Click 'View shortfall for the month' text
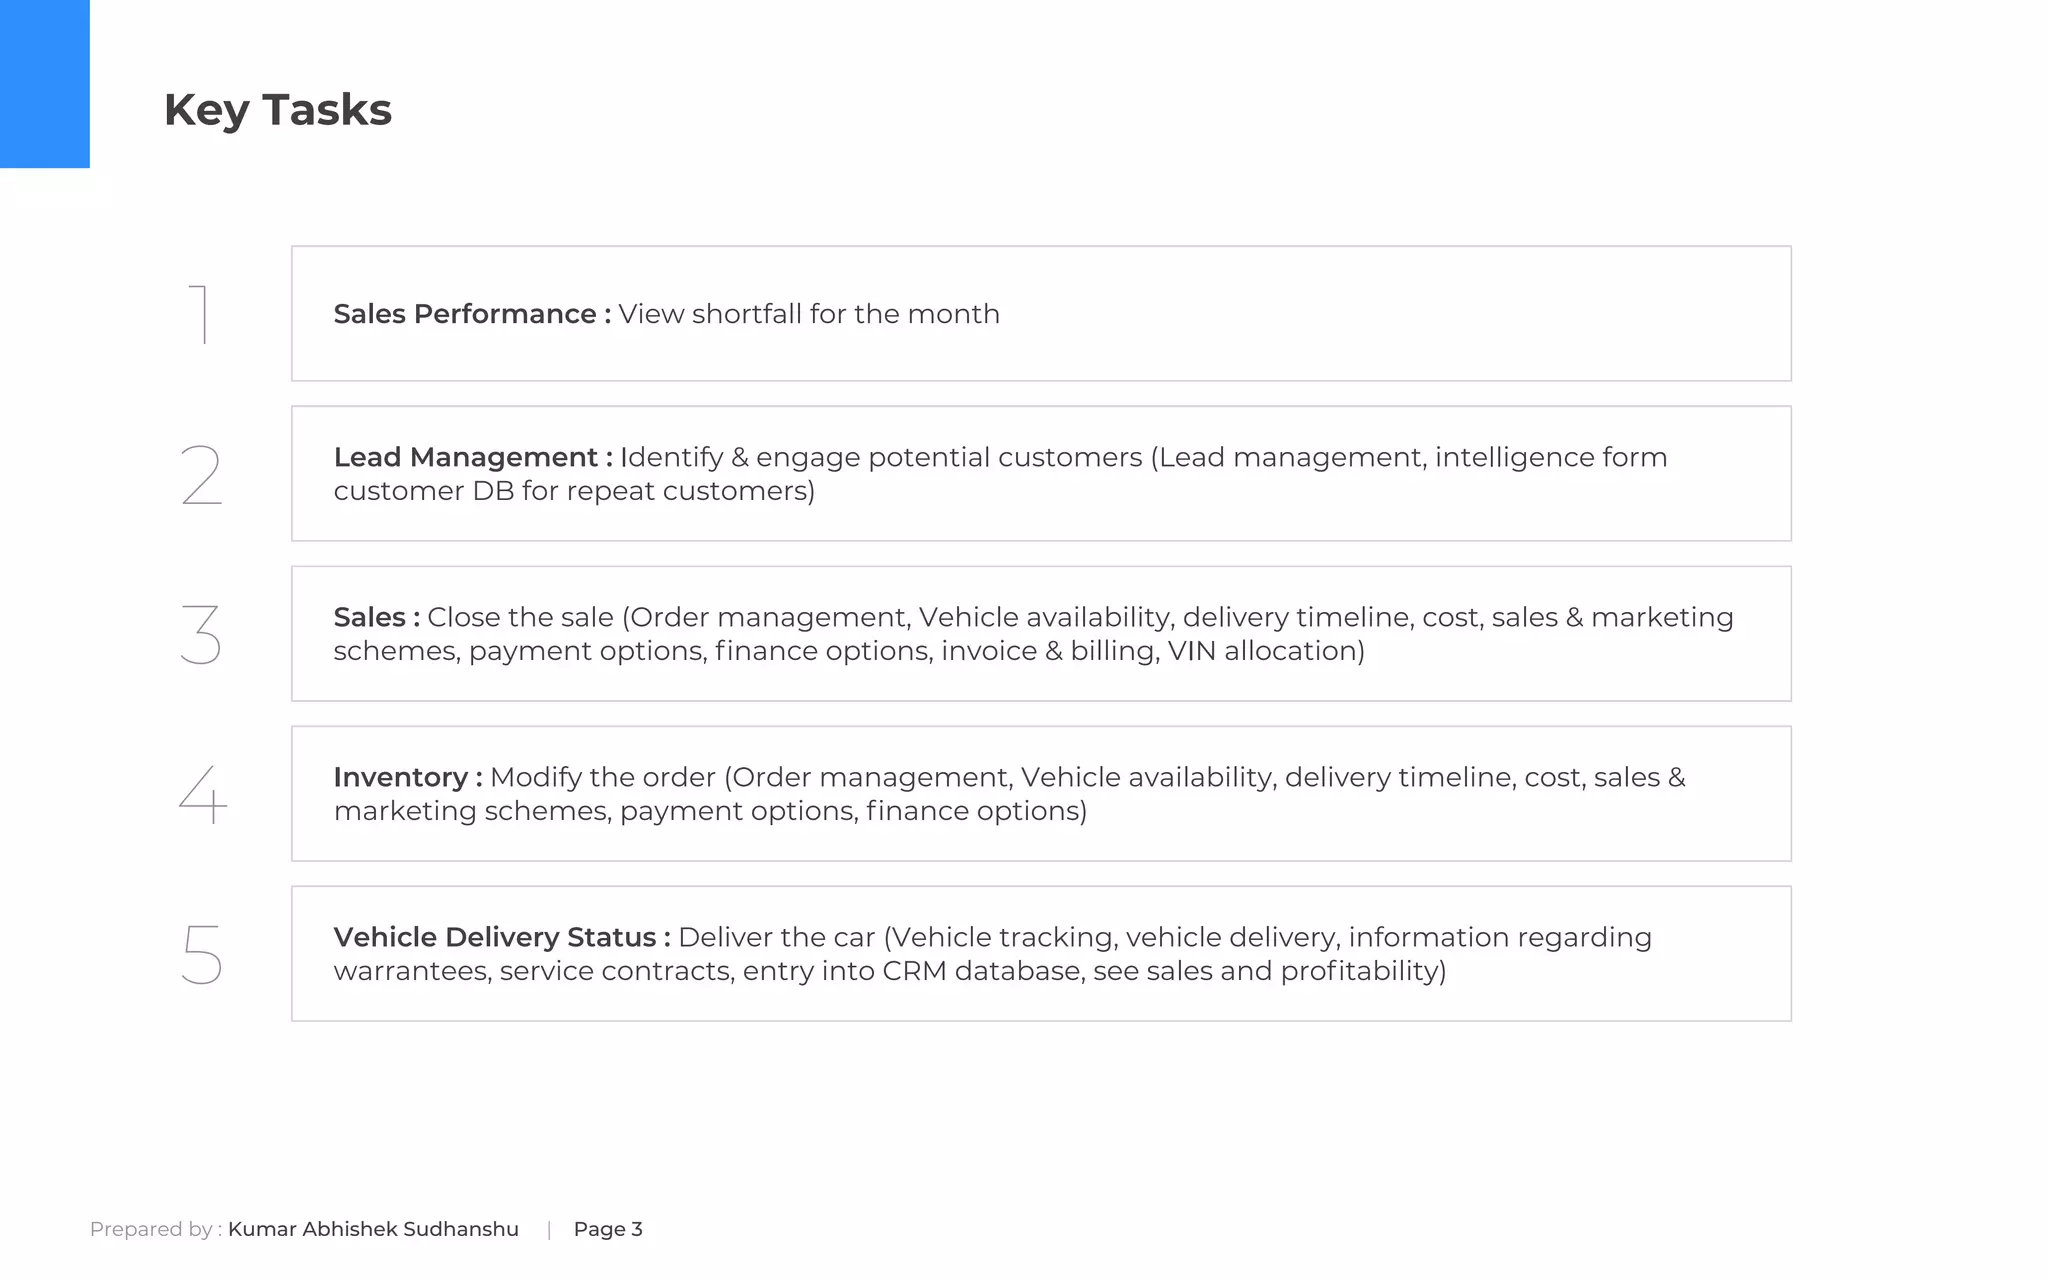2048x1280 pixels. click(x=808, y=314)
